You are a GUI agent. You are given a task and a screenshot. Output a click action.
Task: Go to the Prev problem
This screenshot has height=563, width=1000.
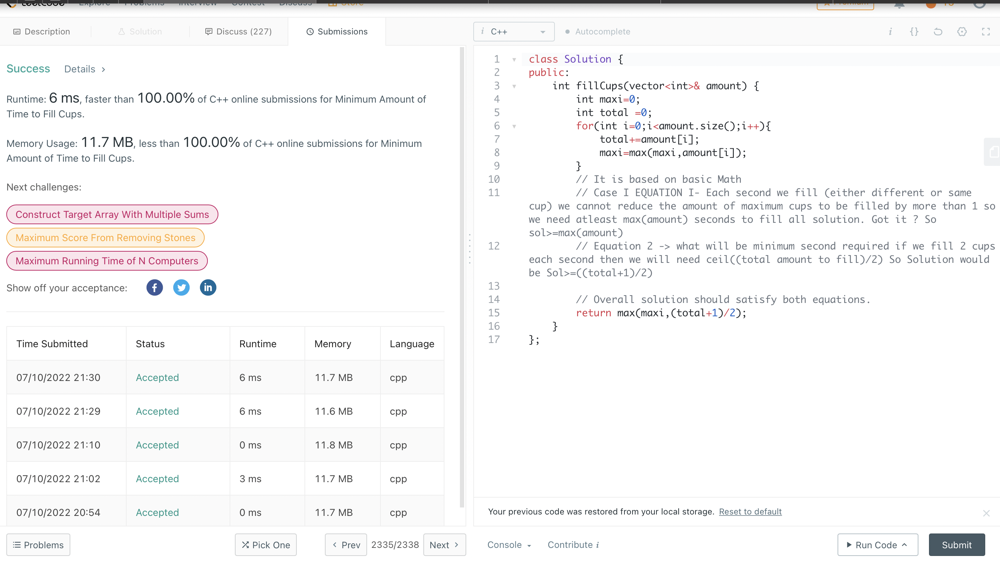pos(346,545)
